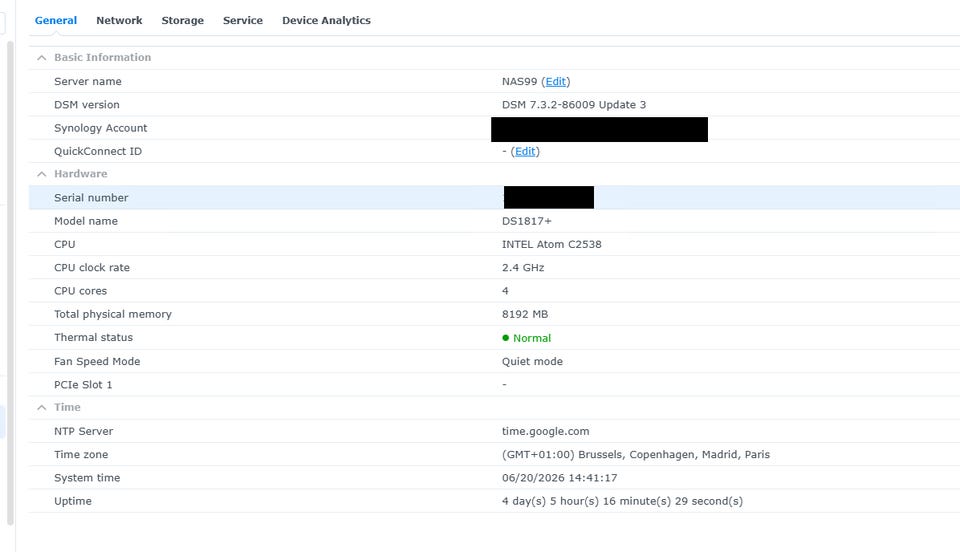Click the Fan Speed Mode label
Image resolution: width=960 pixels, height=552 pixels.
tap(97, 361)
